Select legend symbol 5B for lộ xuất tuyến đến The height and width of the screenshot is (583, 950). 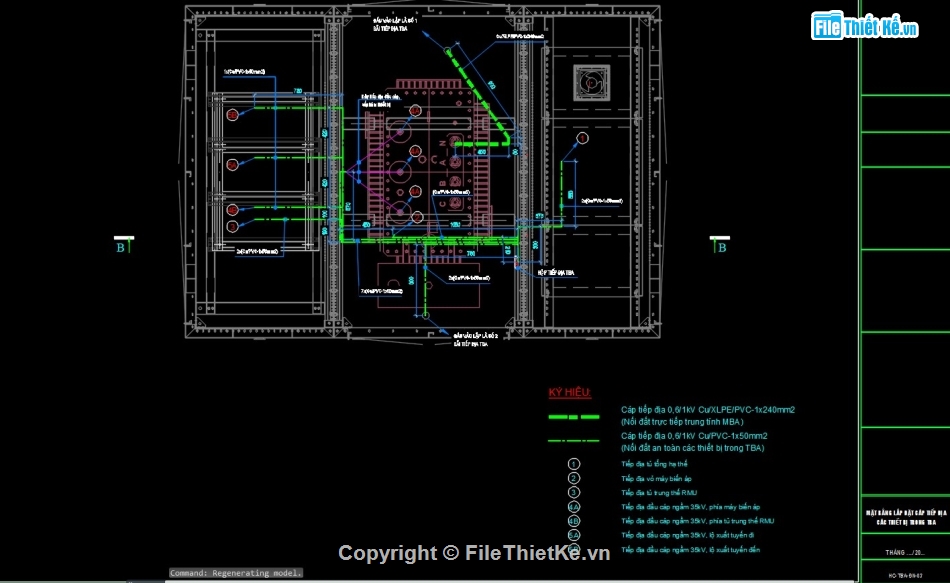pyautogui.click(x=574, y=549)
